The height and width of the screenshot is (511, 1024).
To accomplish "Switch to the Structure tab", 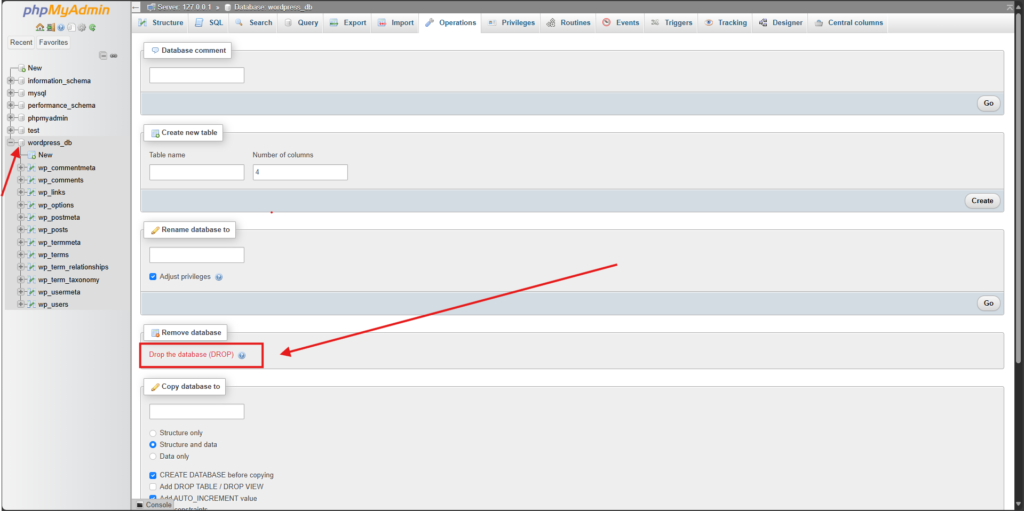I will [x=161, y=23].
